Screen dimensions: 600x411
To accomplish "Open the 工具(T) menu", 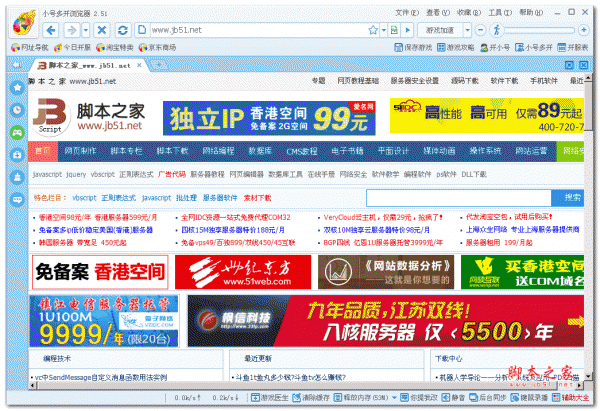I will click(x=500, y=13).
